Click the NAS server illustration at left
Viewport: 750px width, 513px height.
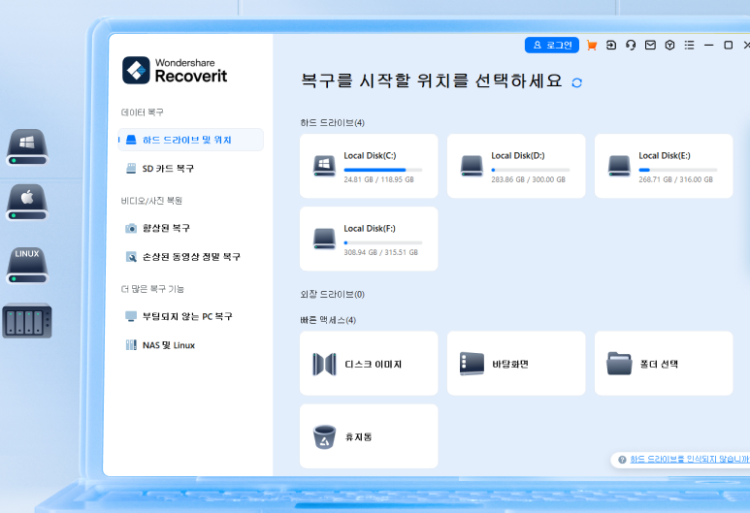(27, 321)
